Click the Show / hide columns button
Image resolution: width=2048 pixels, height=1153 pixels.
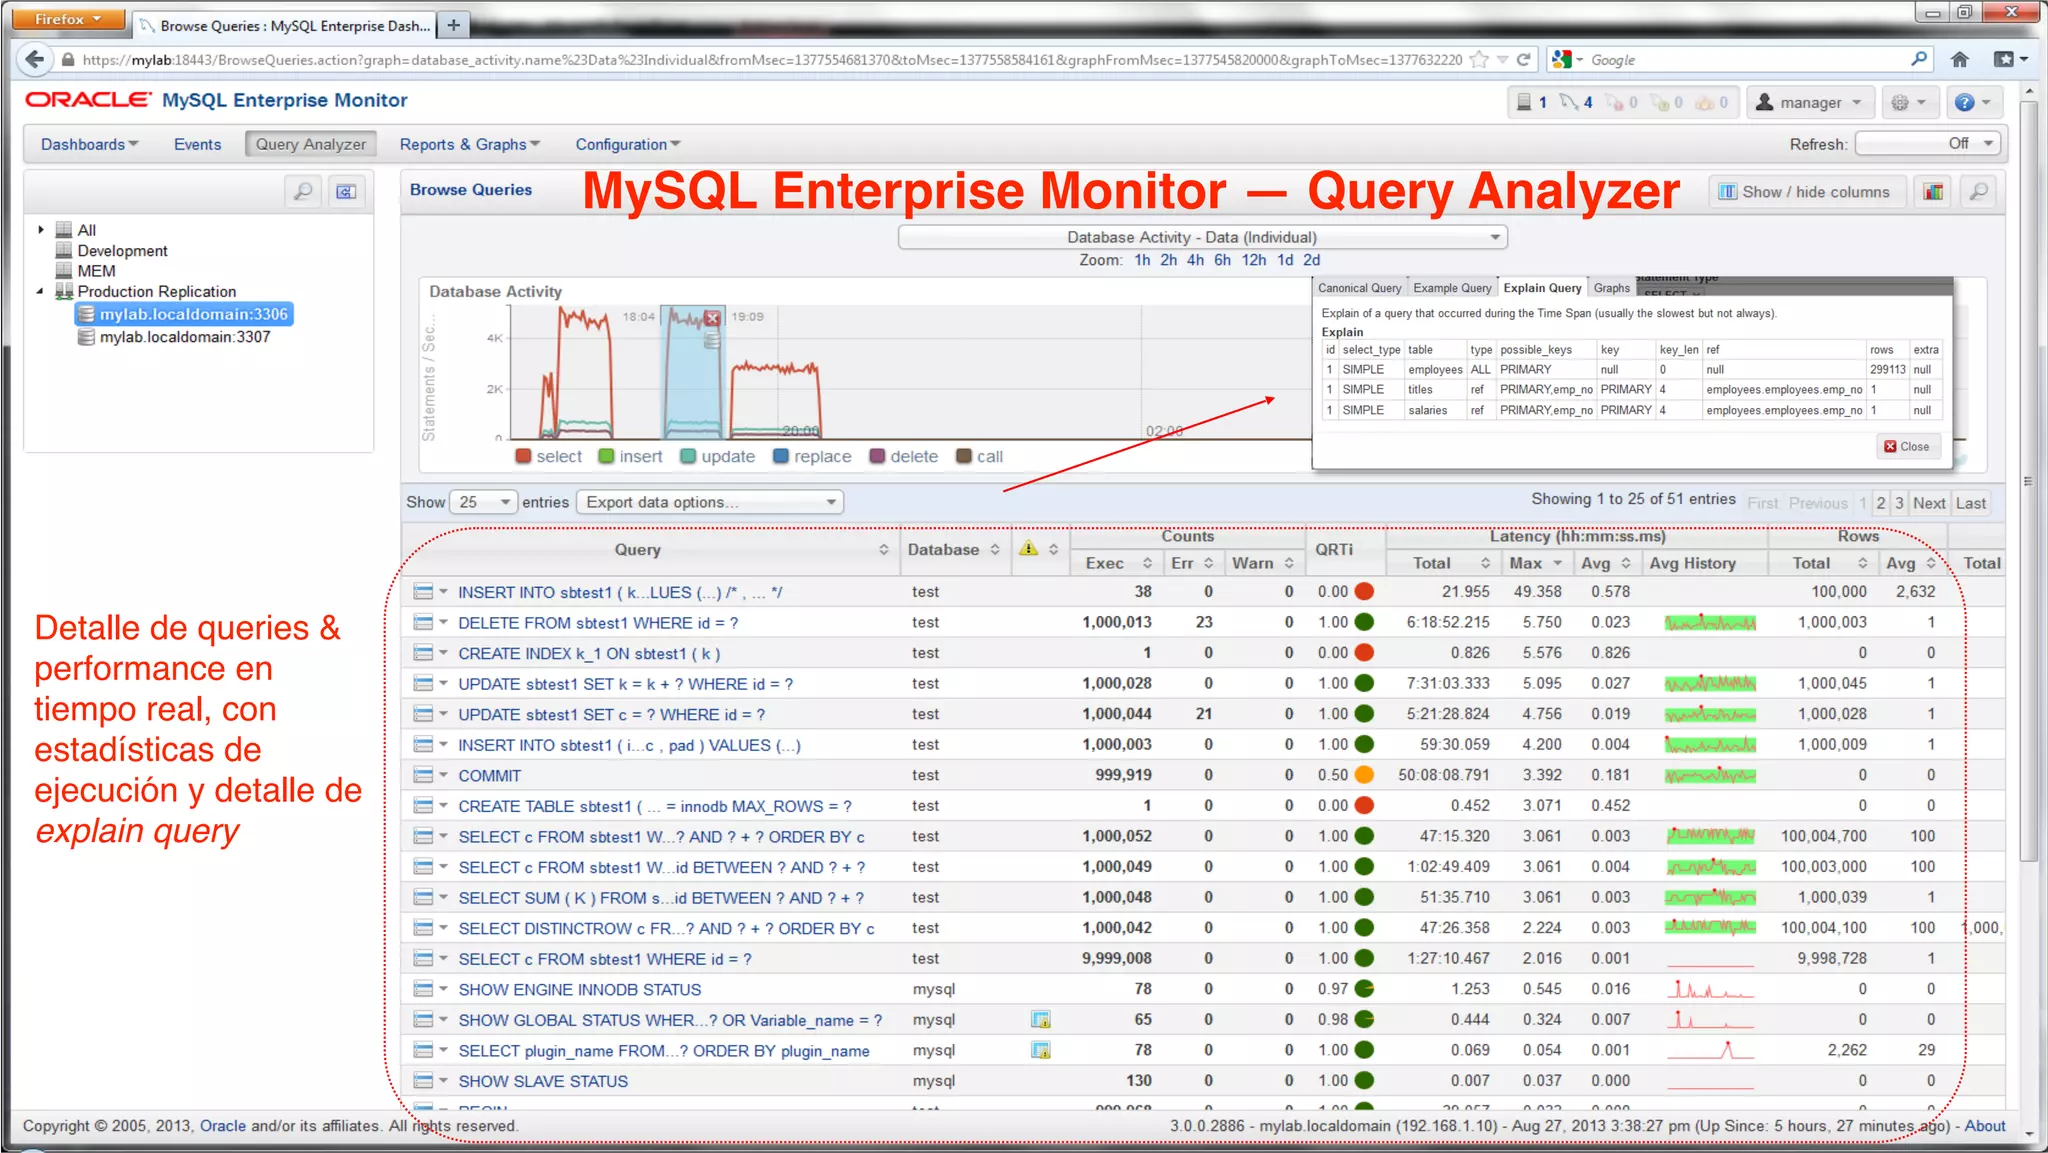click(x=1805, y=191)
